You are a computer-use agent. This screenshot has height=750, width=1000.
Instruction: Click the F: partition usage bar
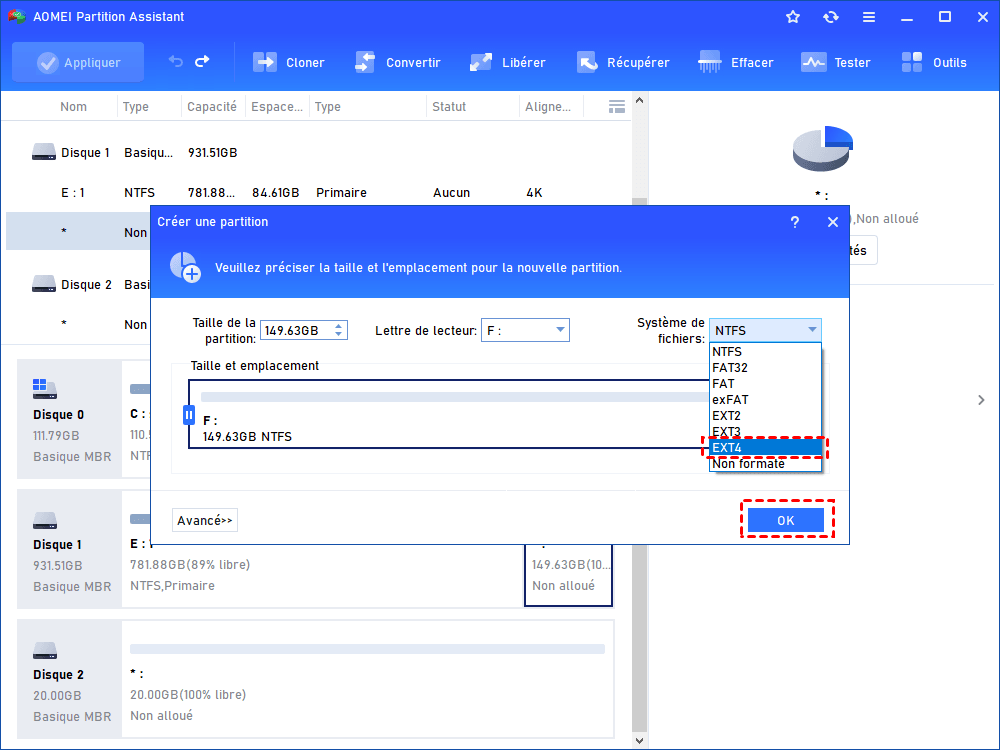pos(454,397)
